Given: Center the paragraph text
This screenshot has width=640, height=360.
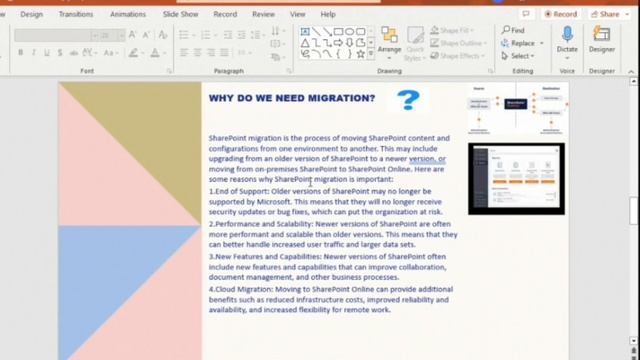Looking at the screenshot, I should point(198,53).
